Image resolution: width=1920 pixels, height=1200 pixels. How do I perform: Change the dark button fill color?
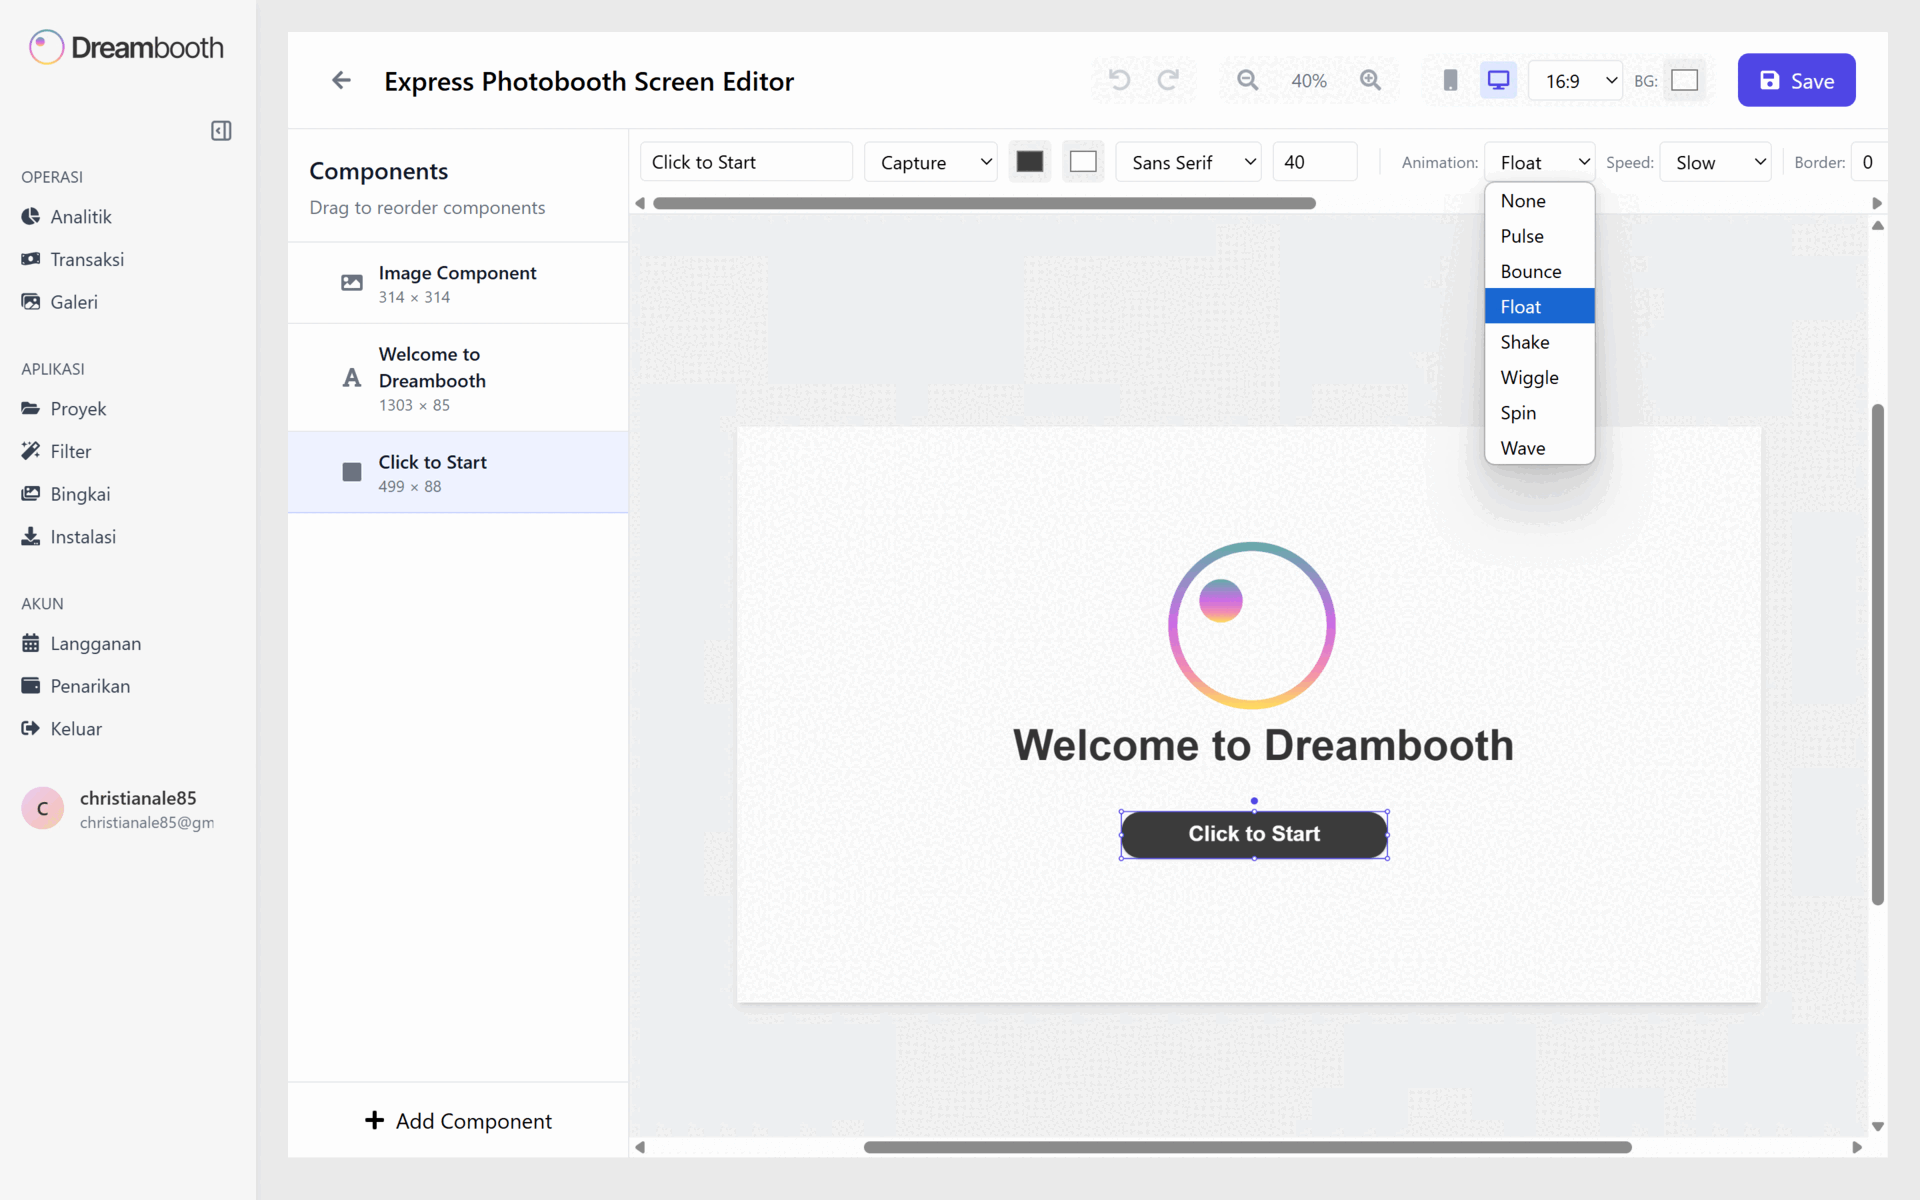tap(1030, 162)
